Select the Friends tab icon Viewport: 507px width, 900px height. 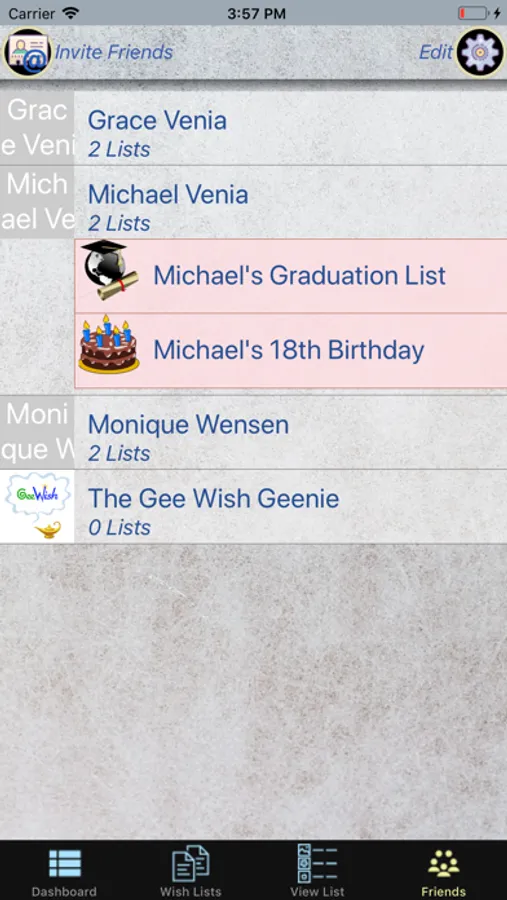[x=443, y=863]
